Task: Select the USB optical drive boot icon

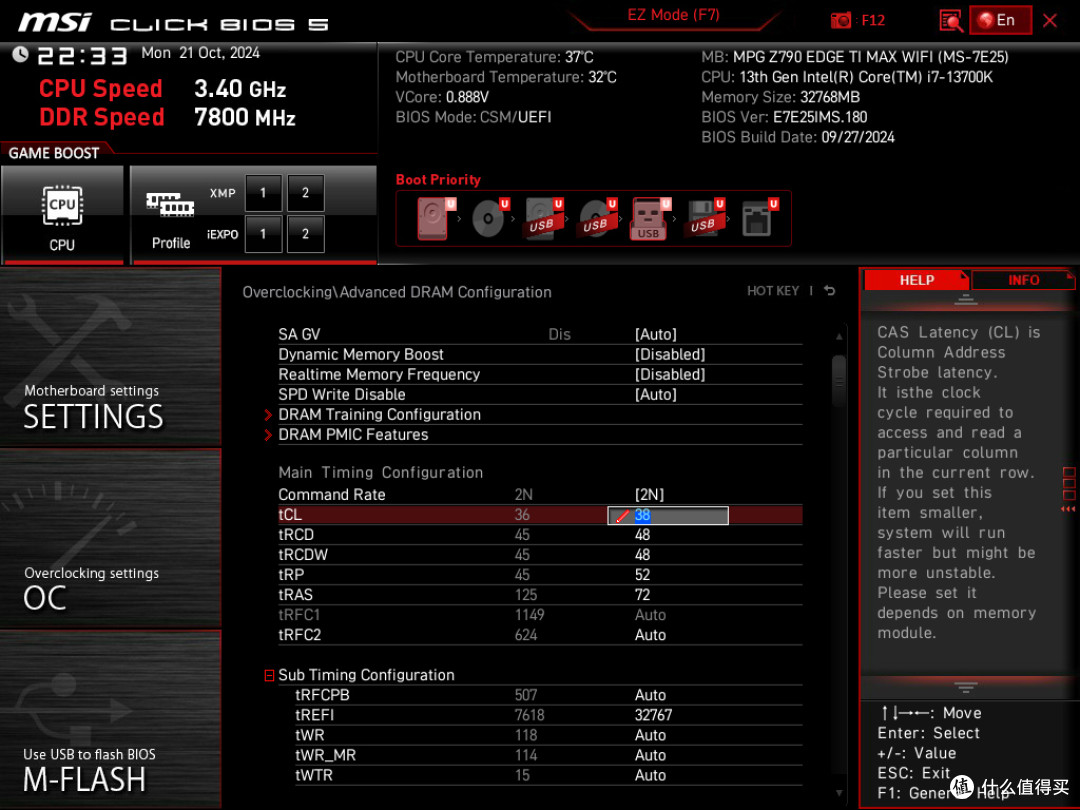Action: [596, 218]
